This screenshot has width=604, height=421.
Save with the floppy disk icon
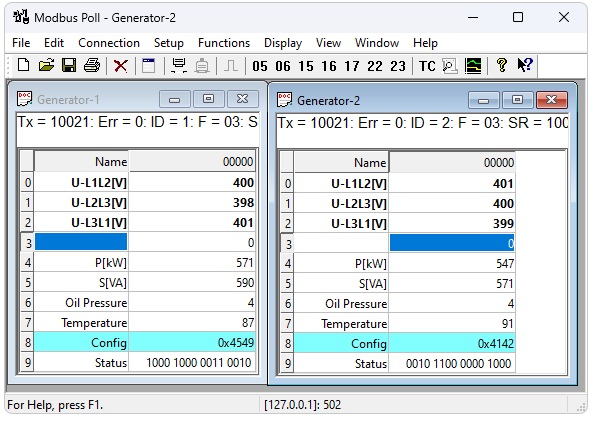click(69, 65)
